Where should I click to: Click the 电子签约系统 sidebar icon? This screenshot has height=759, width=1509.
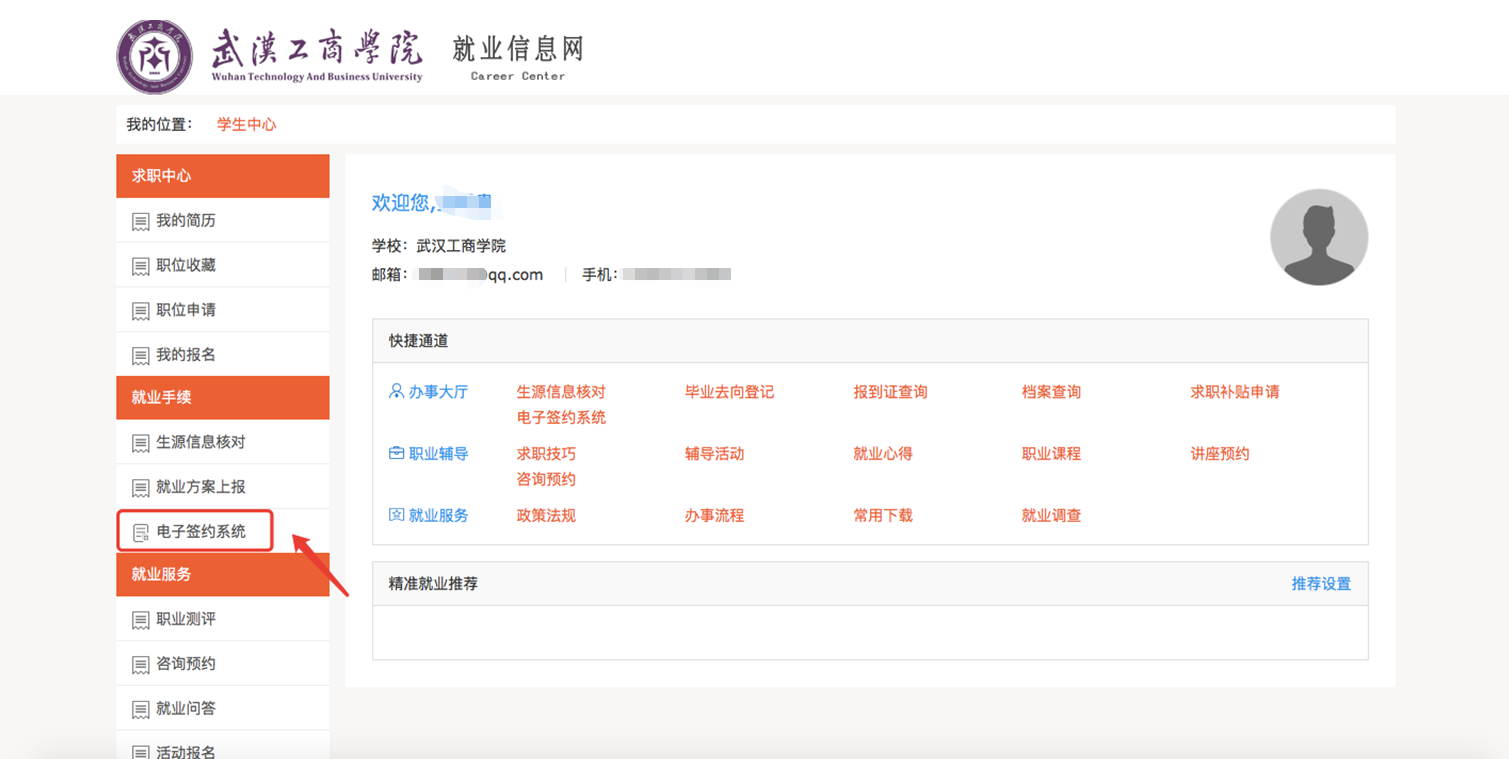click(x=141, y=533)
